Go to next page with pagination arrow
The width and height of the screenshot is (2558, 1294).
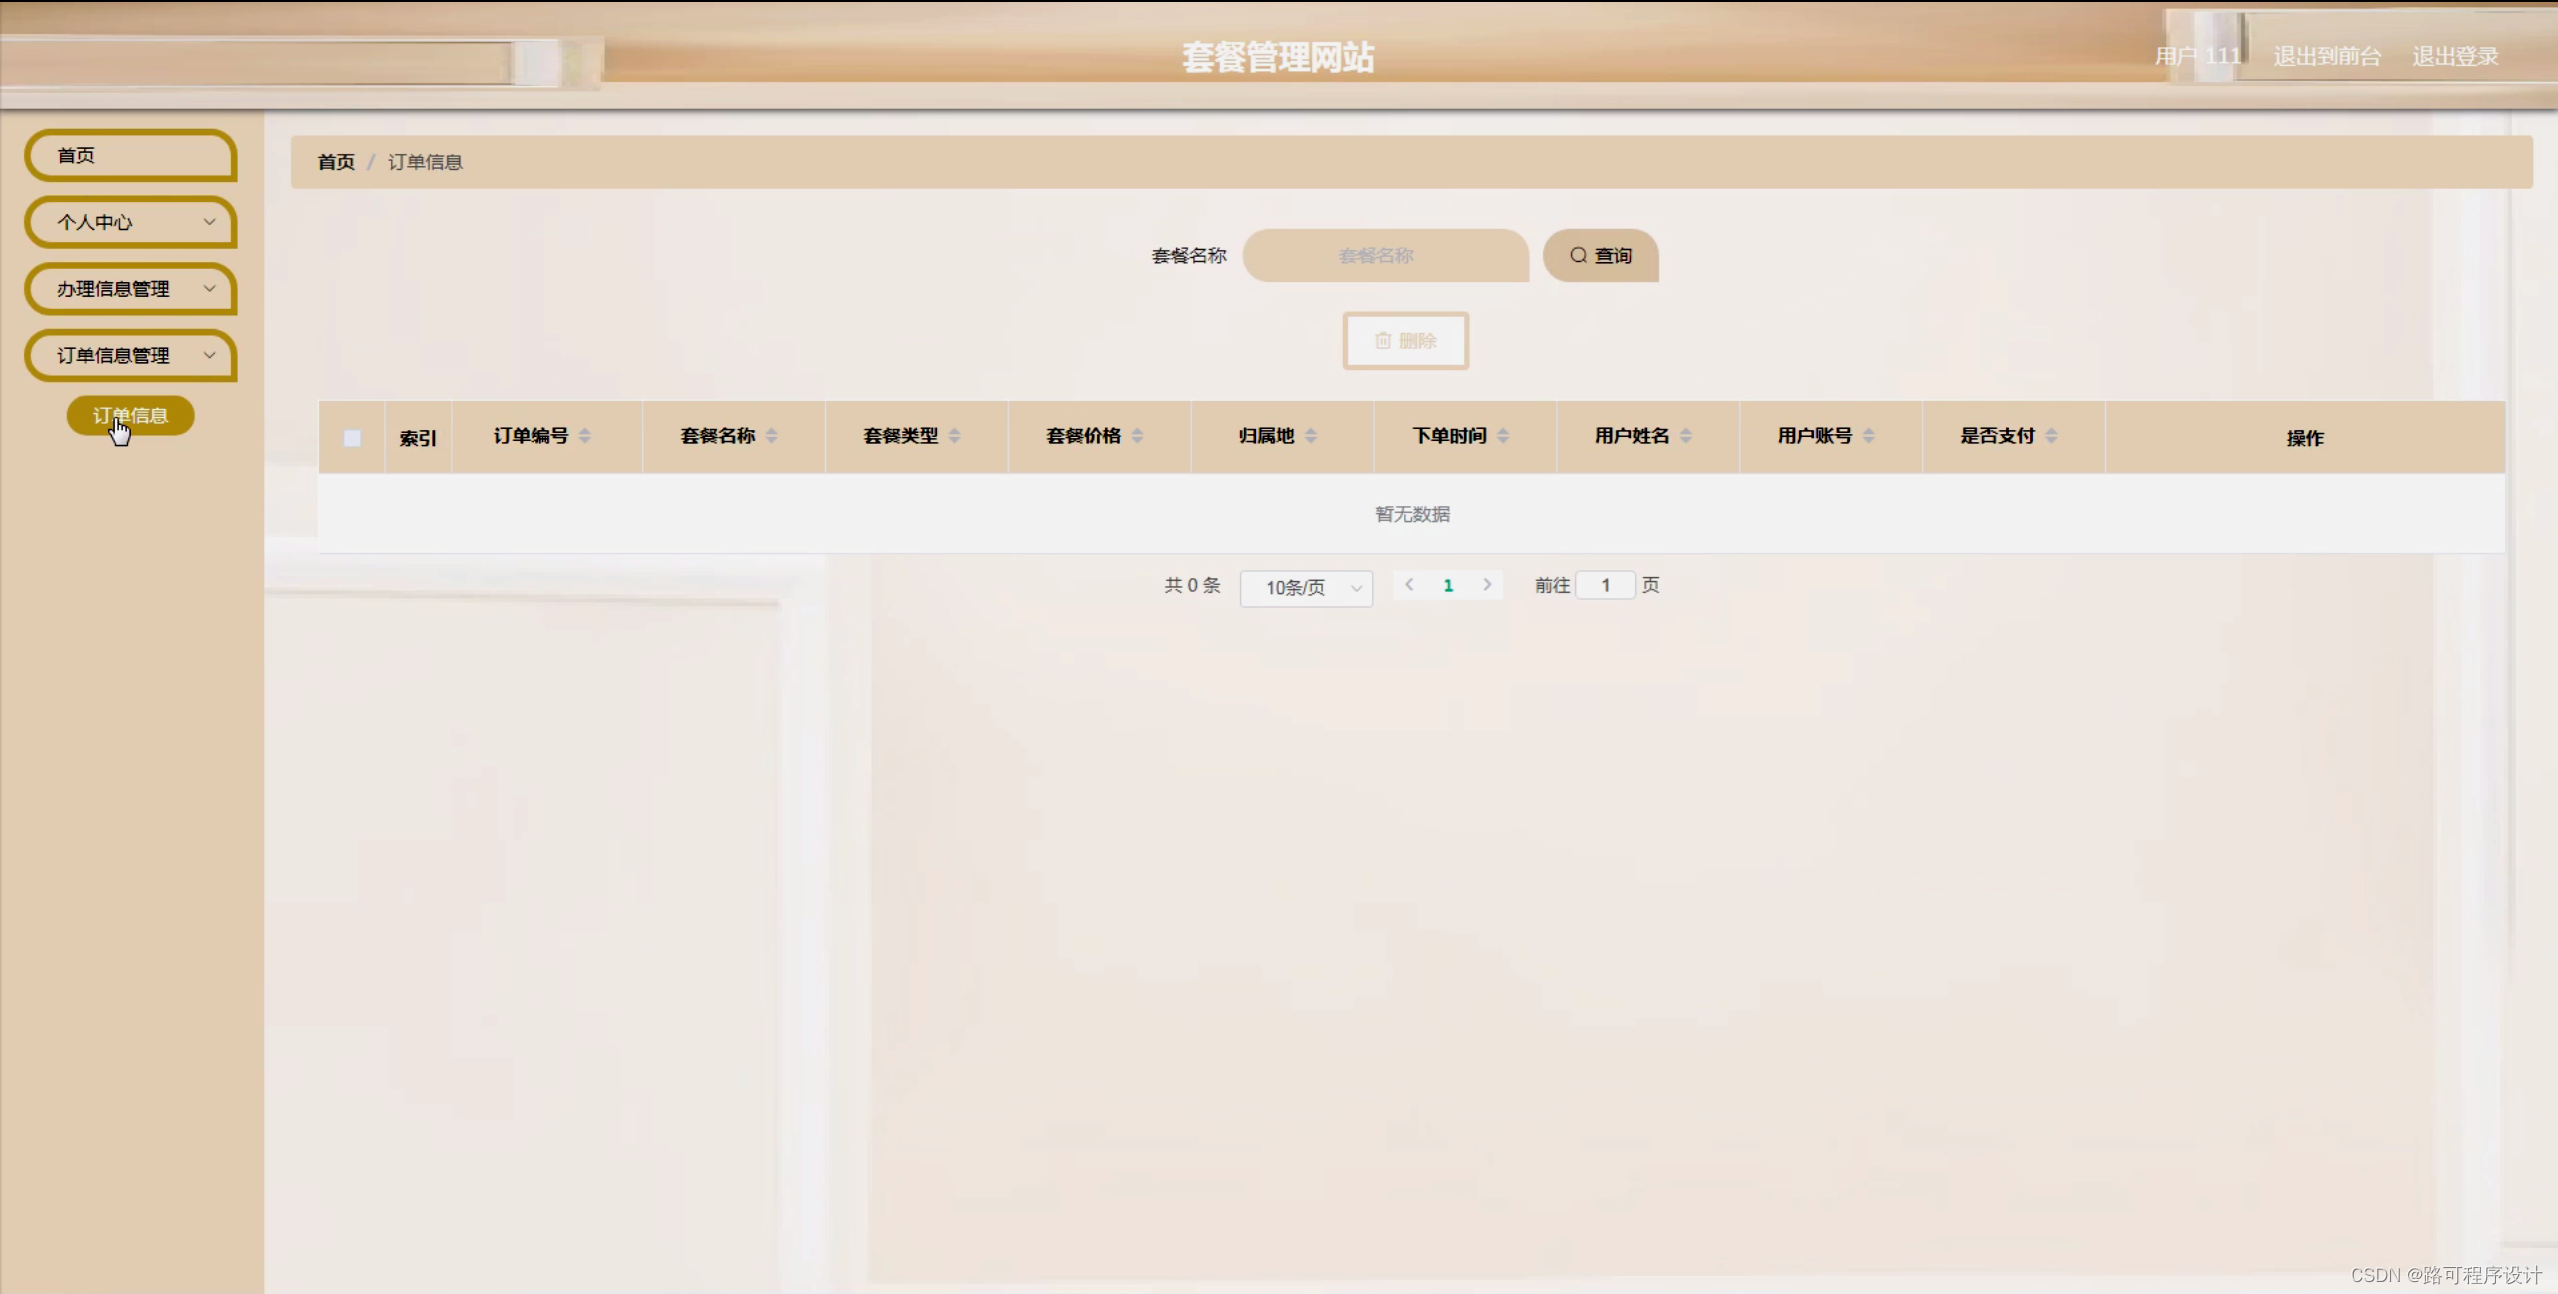point(1487,585)
